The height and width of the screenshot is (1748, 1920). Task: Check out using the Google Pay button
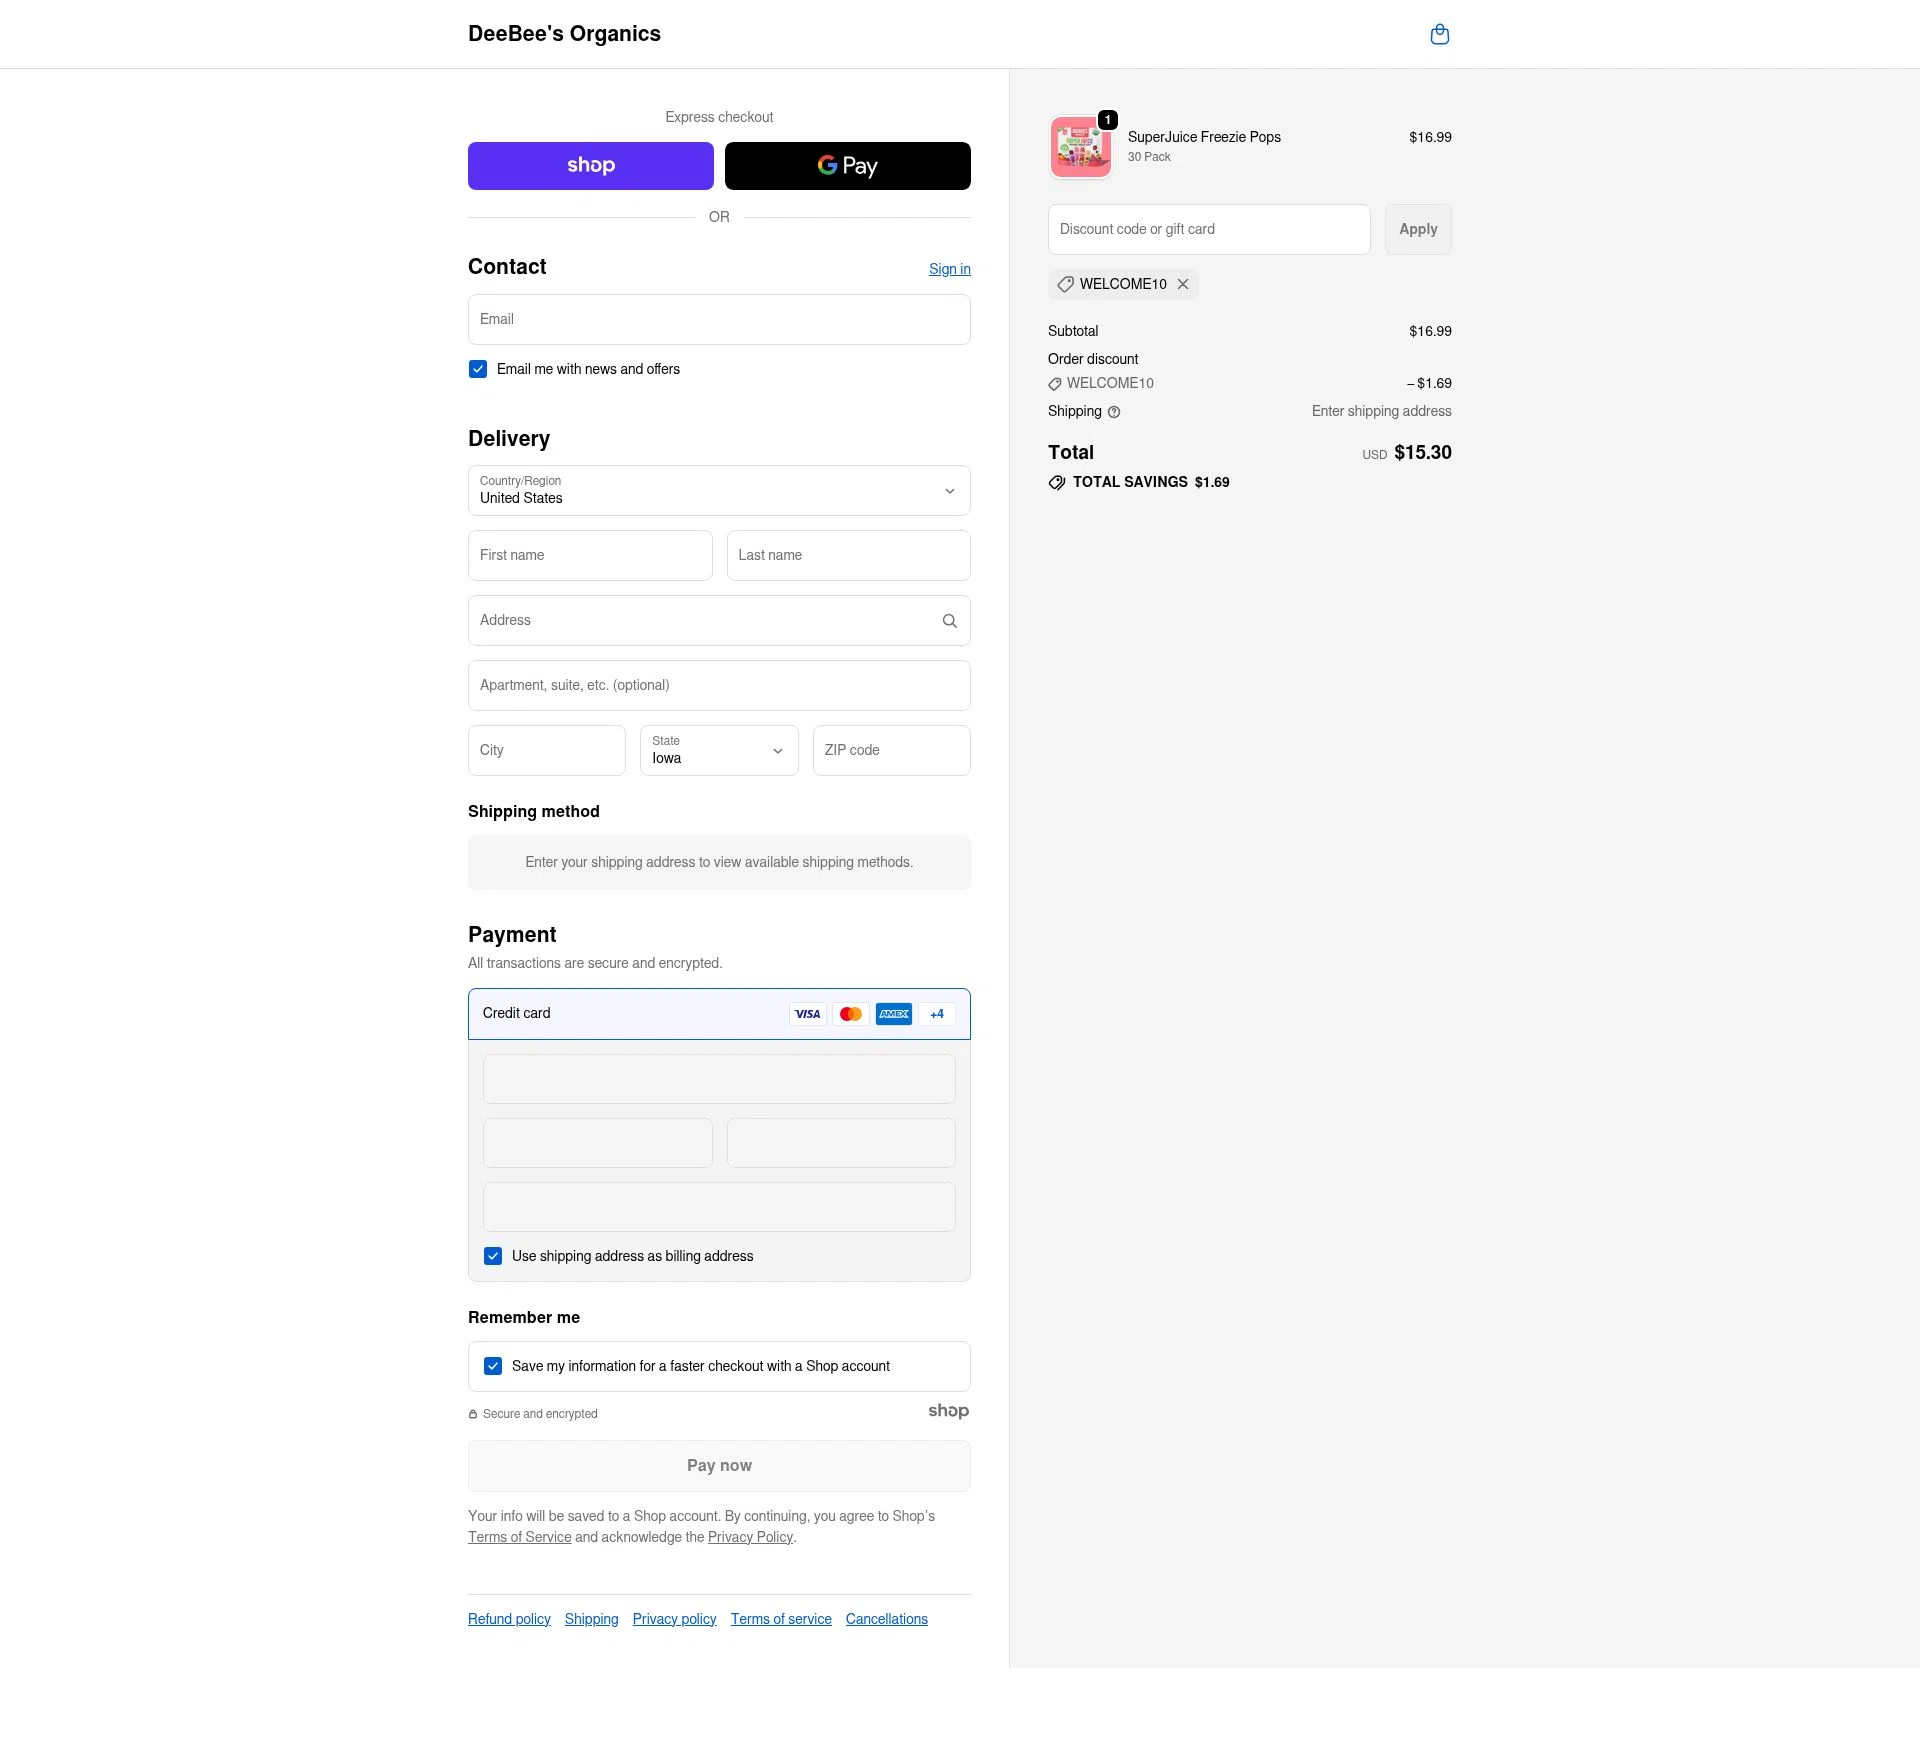(x=847, y=166)
